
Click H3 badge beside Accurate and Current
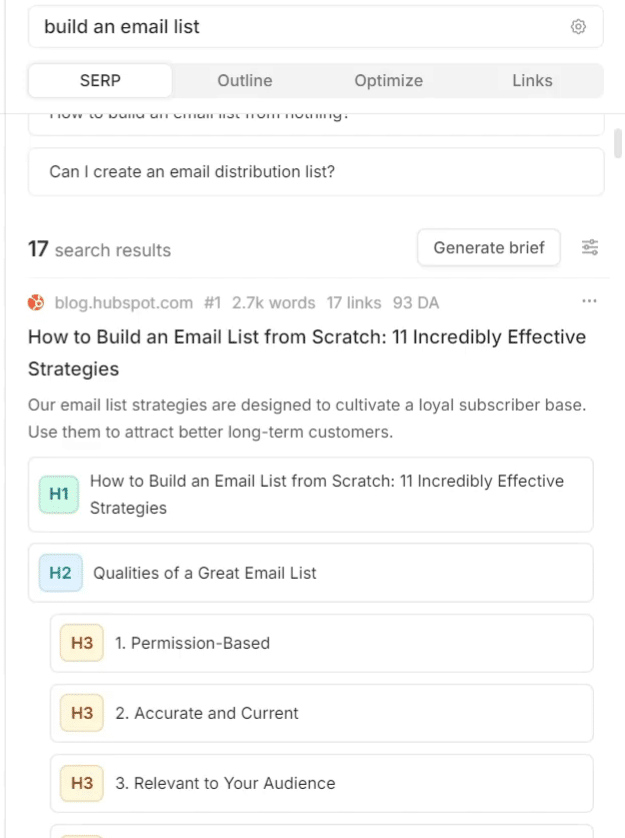82,713
